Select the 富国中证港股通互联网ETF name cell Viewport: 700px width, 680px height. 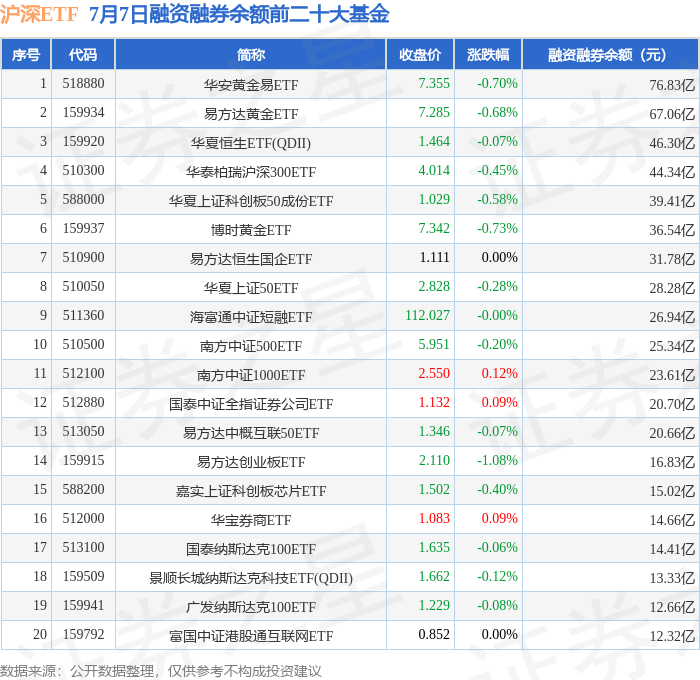coord(250,636)
